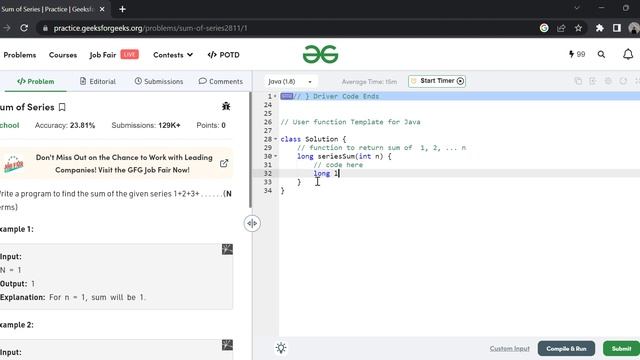Screen dimensions: 640x360
Task: Click the 'long seriesSum(int n) {' line
Action: click(344, 156)
